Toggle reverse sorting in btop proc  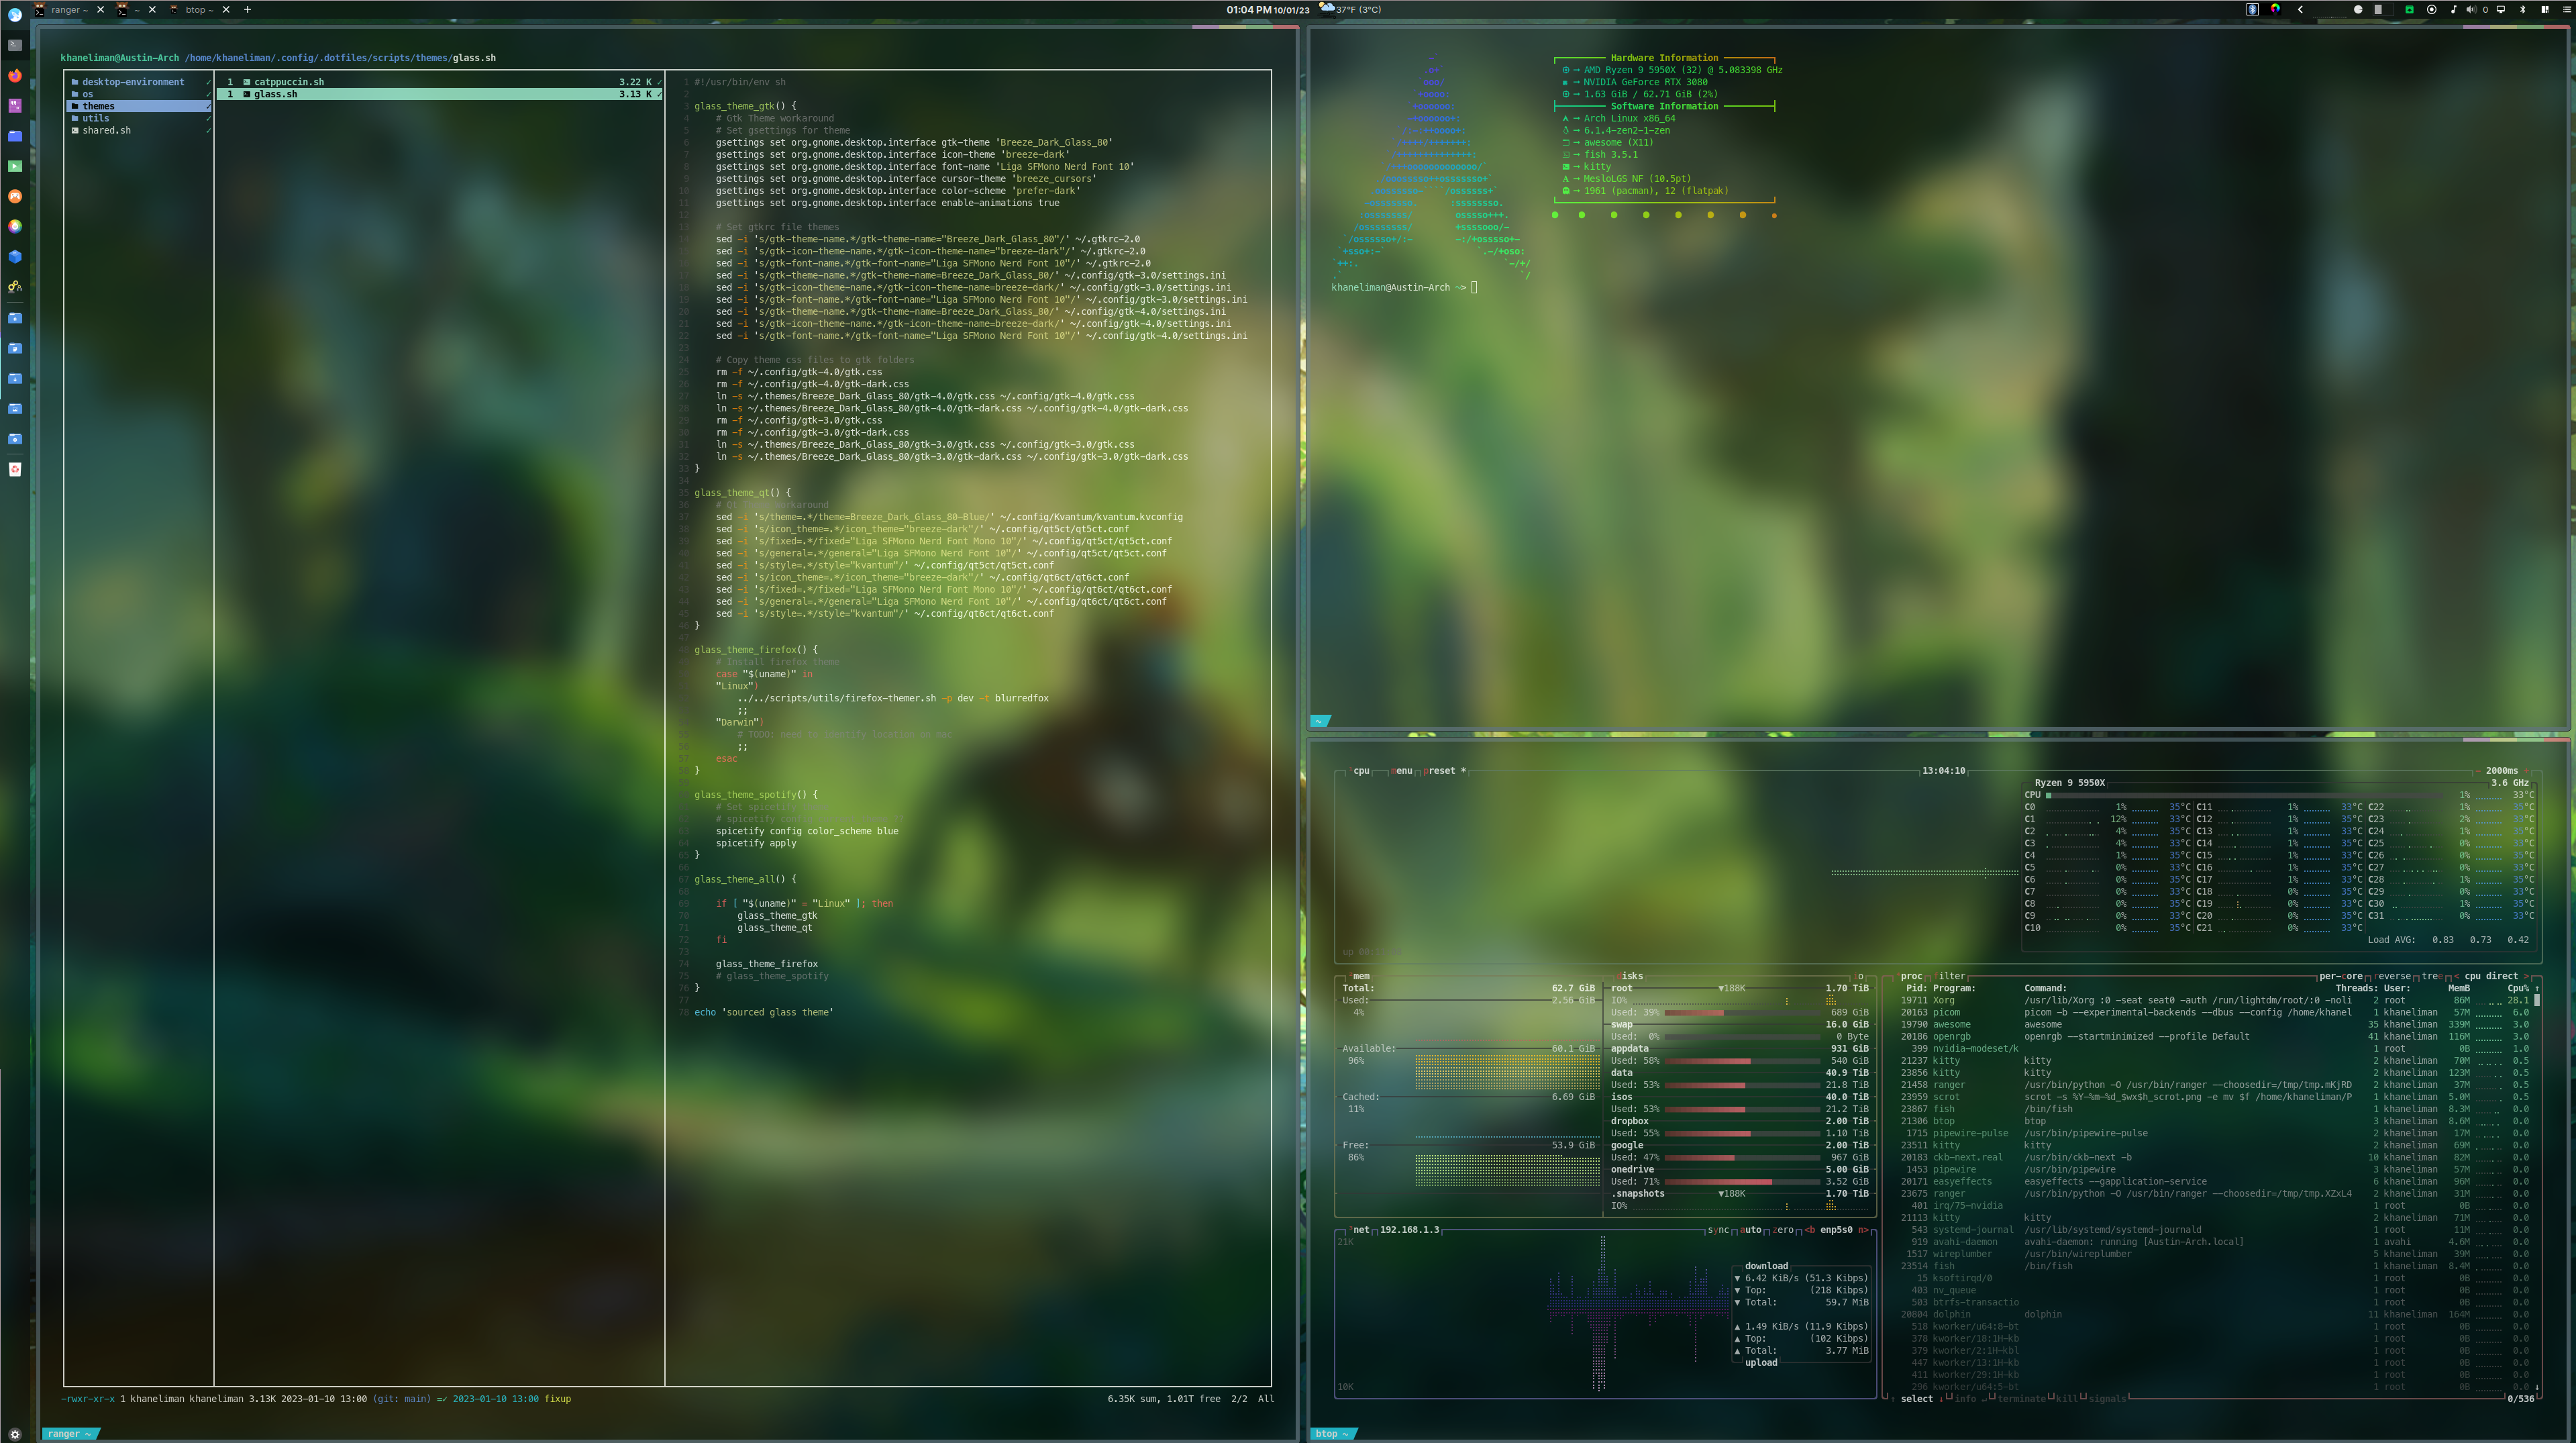[x=2393, y=976]
